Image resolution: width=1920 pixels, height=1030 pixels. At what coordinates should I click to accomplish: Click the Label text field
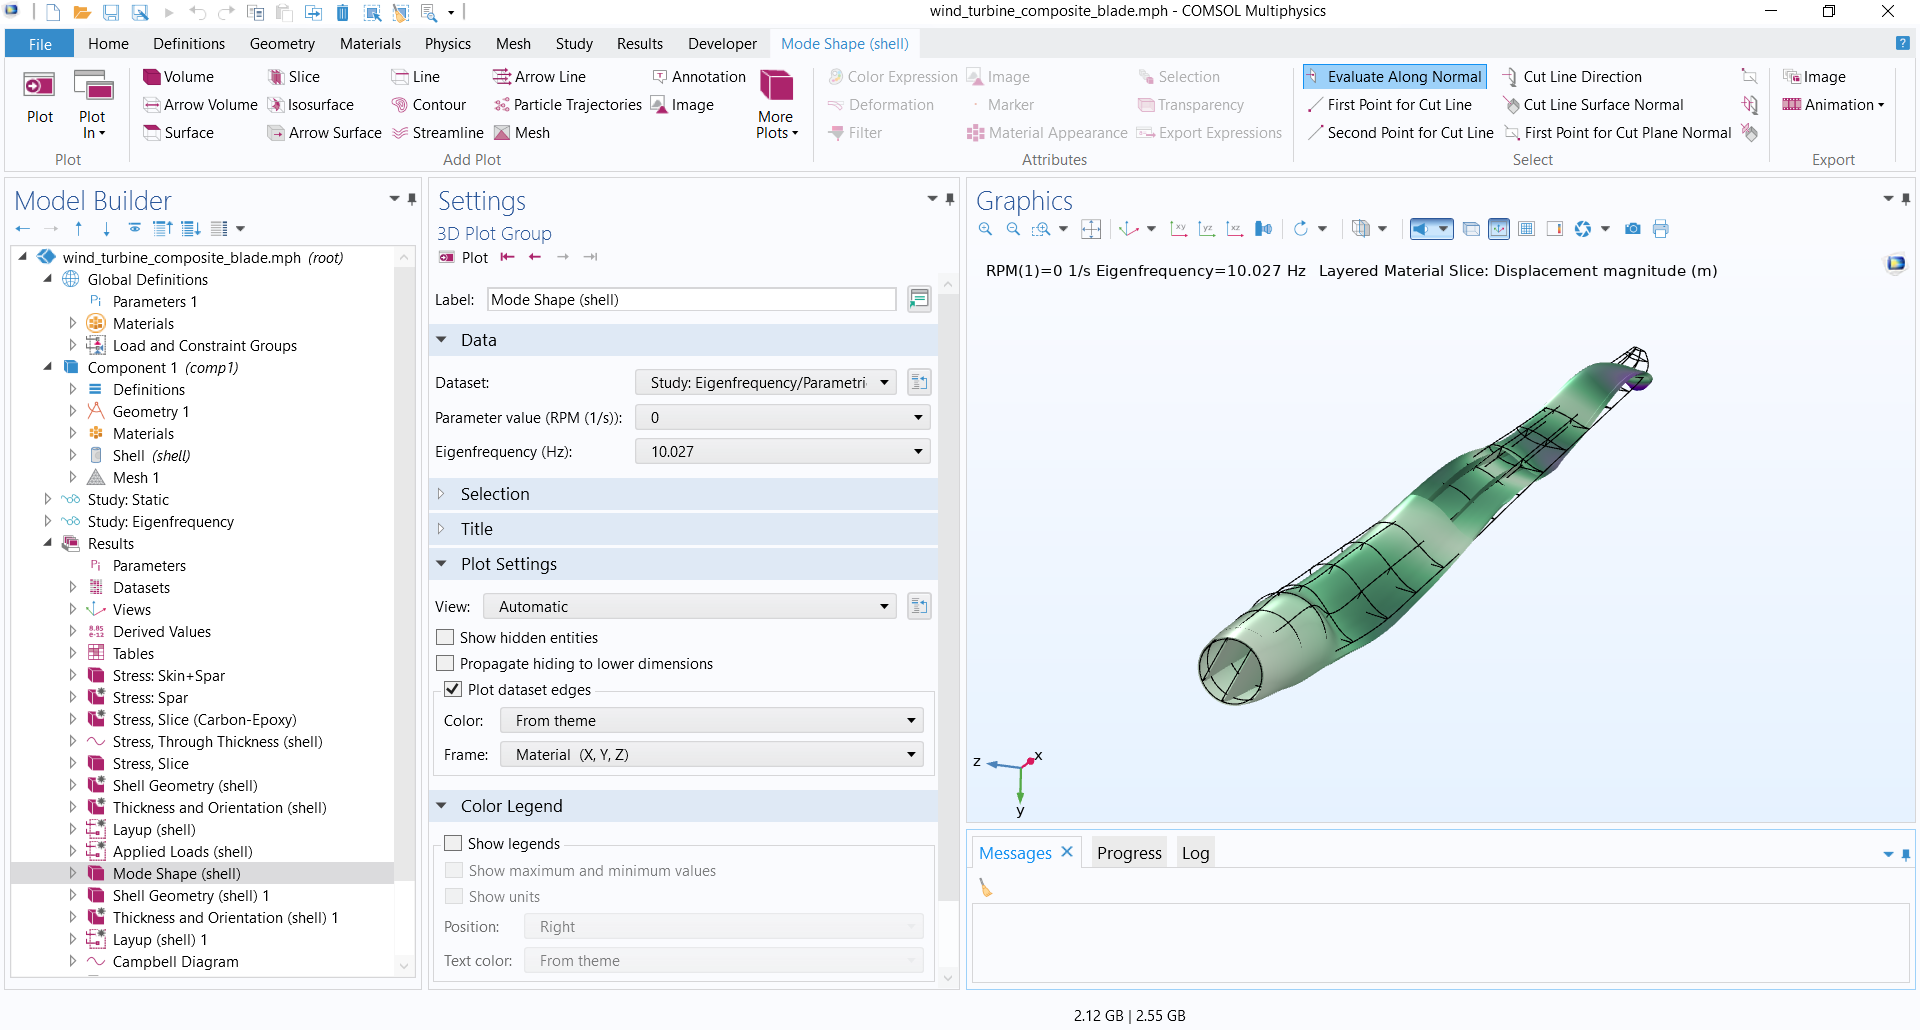pyautogui.click(x=691, y=300)
